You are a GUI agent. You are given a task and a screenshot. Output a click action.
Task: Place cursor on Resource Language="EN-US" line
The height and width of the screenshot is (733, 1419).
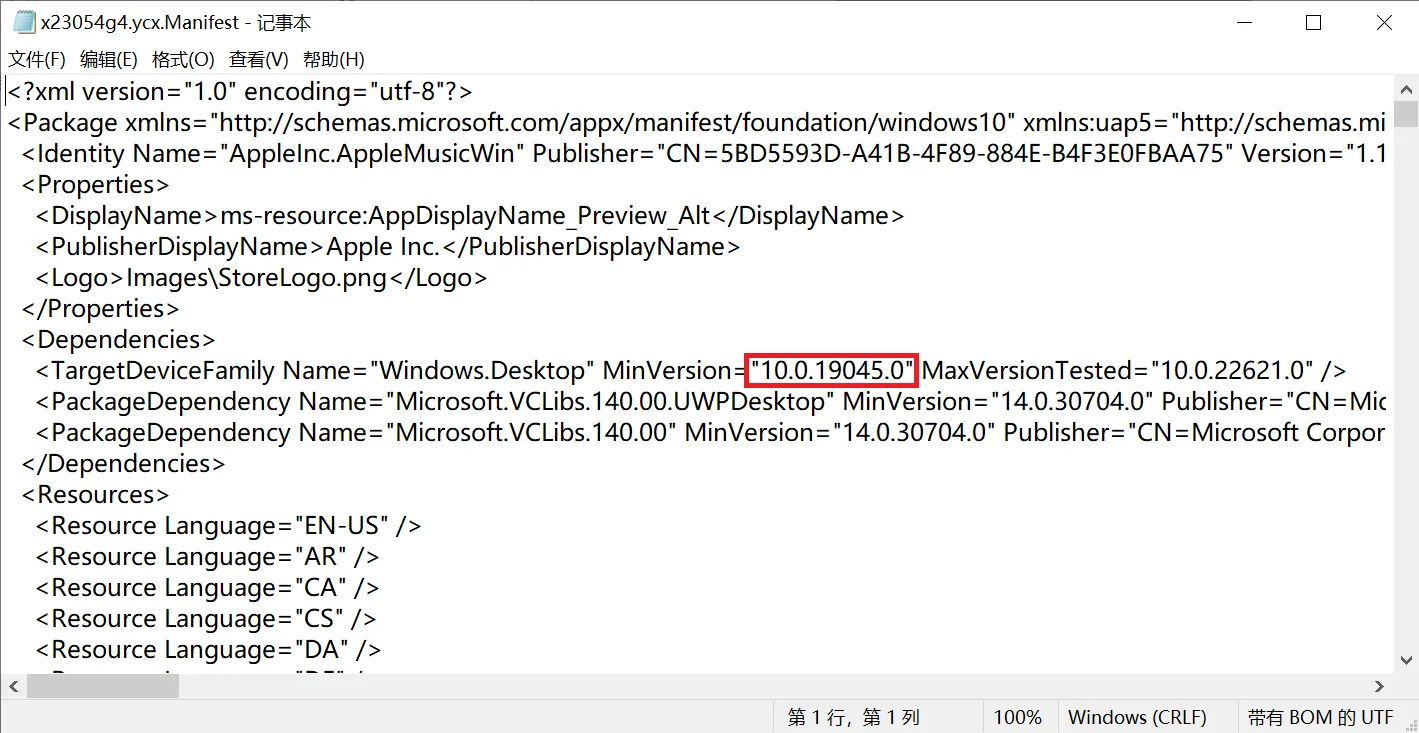[229, 525]
